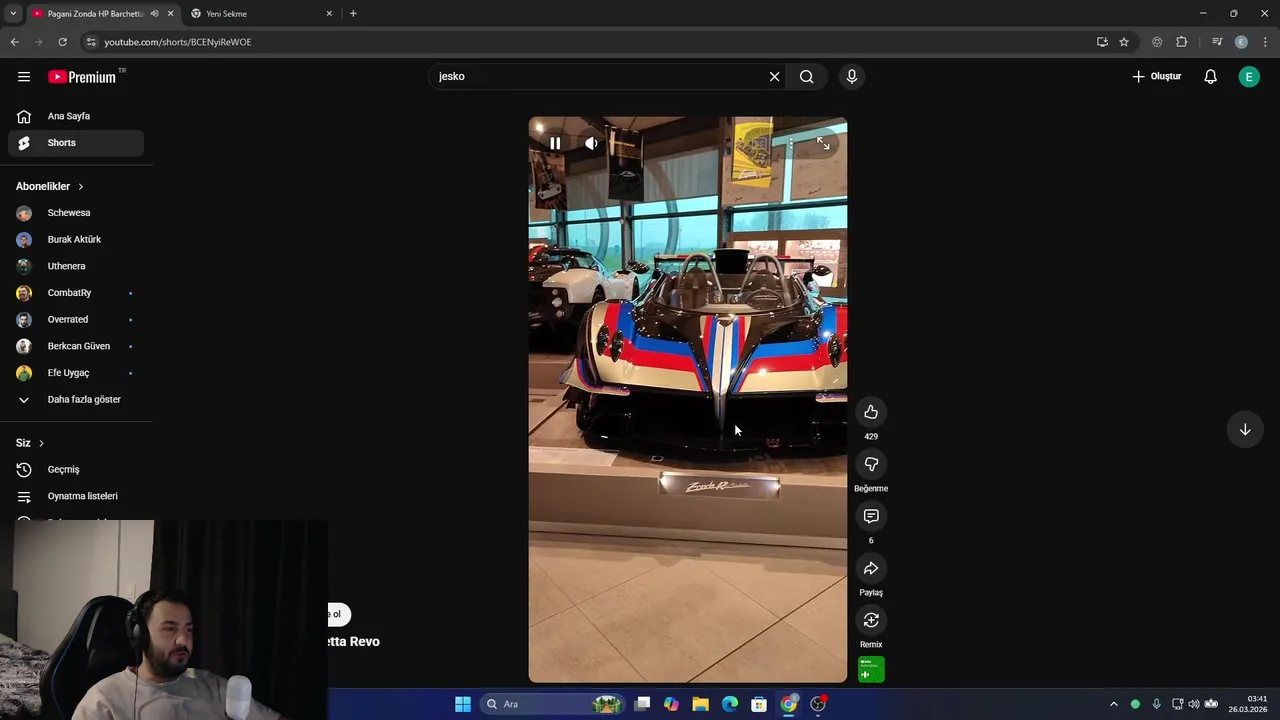
Task: Bookmark this page with the star
Action: tap(1124, 42)
